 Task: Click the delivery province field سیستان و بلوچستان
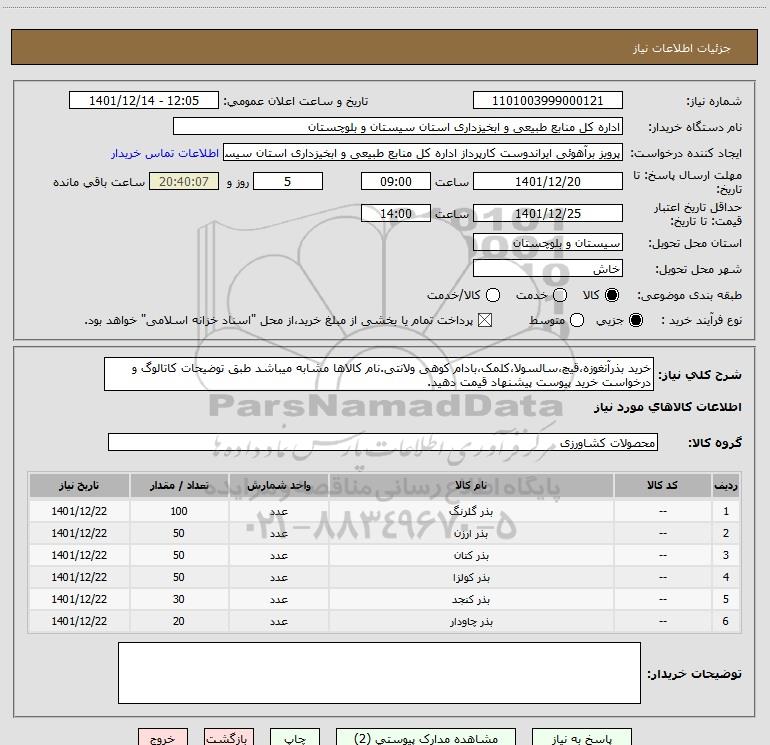click(548, 242)
